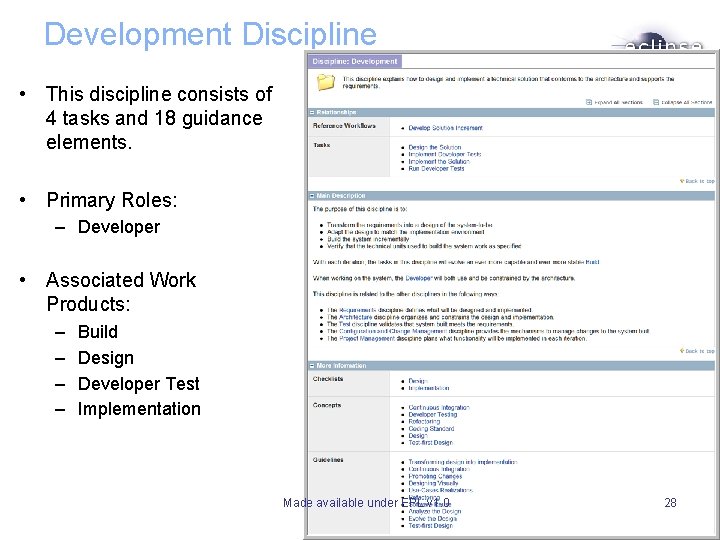Click the Build work product item
Viewport: 720px width, 540px height.
pyautogui.click(x=98, y=332)
